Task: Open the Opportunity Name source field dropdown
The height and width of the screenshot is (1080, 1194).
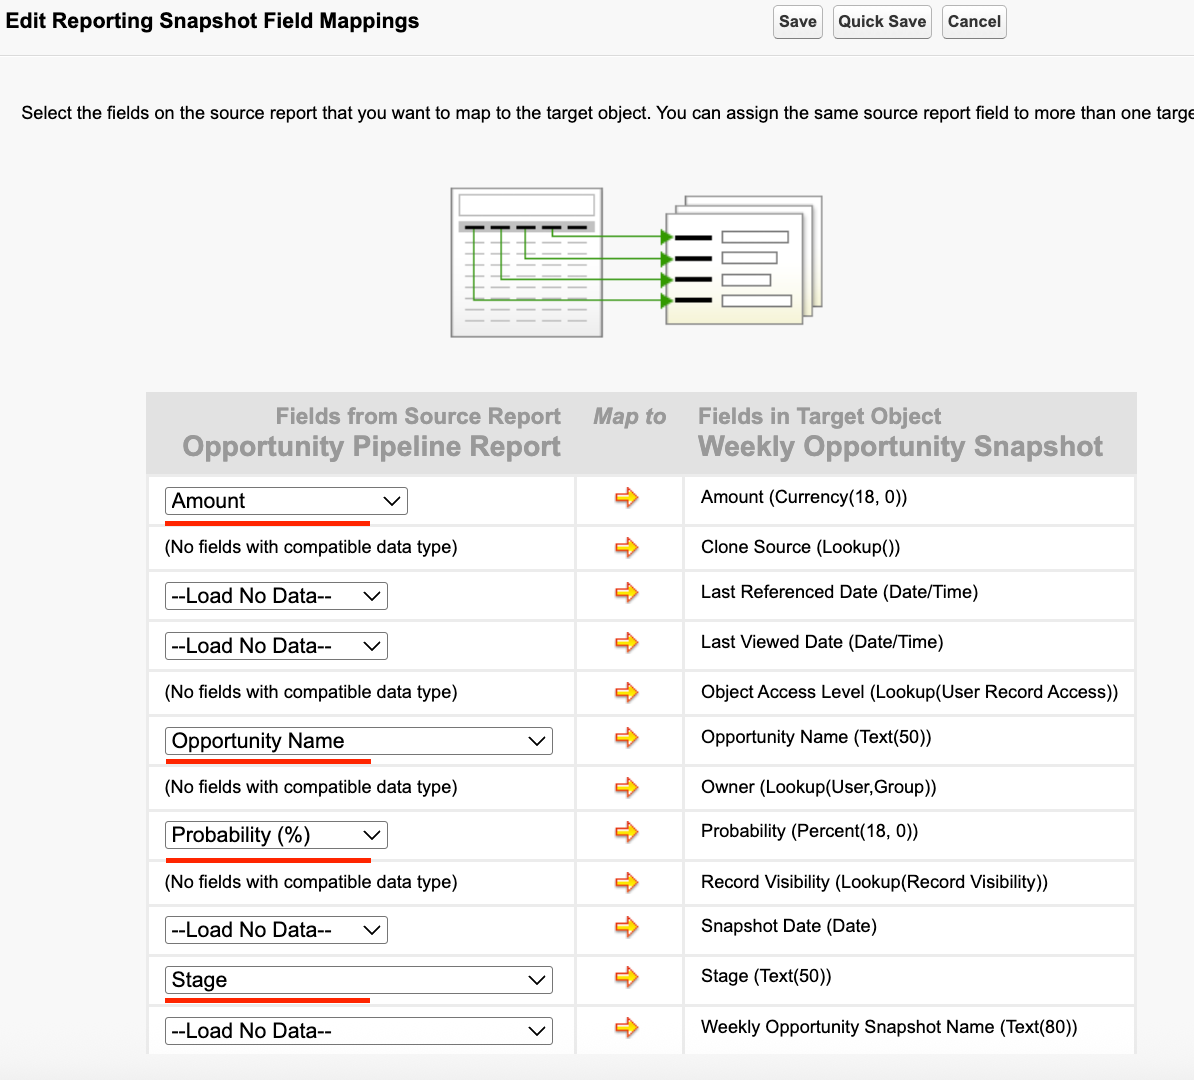Action: [358, 741]
